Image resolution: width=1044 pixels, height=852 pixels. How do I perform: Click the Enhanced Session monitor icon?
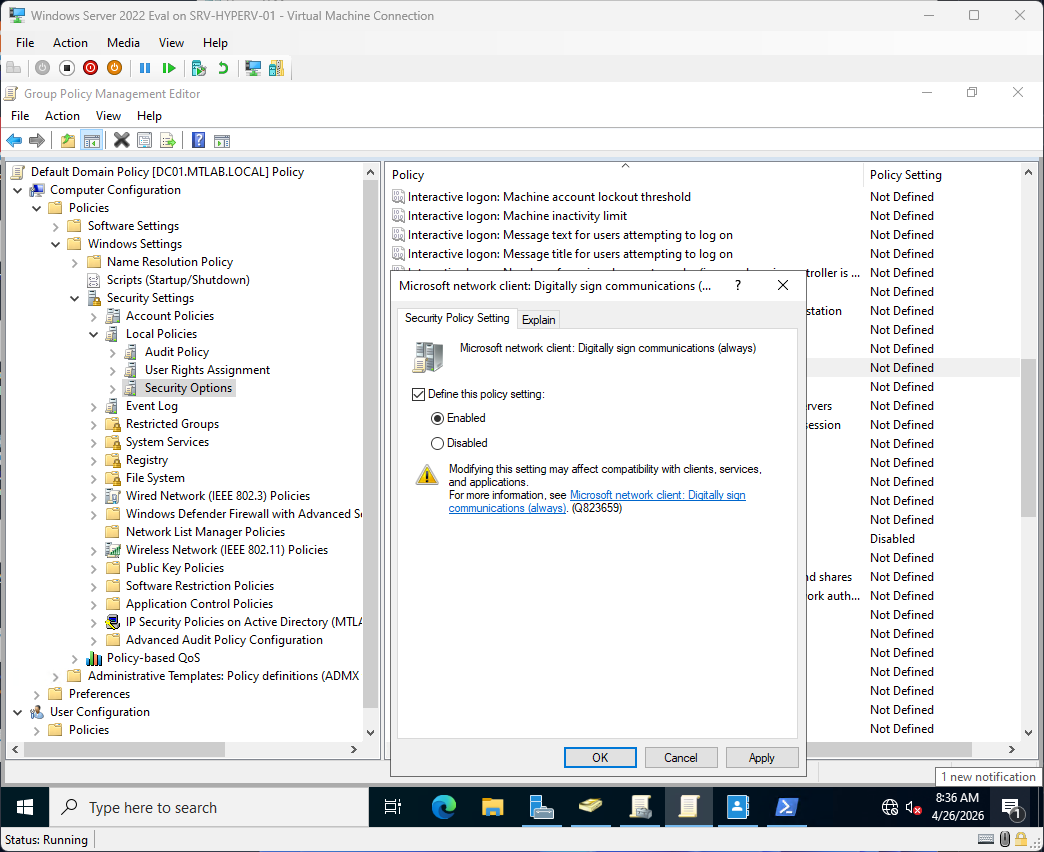click(x=253, y=68)
